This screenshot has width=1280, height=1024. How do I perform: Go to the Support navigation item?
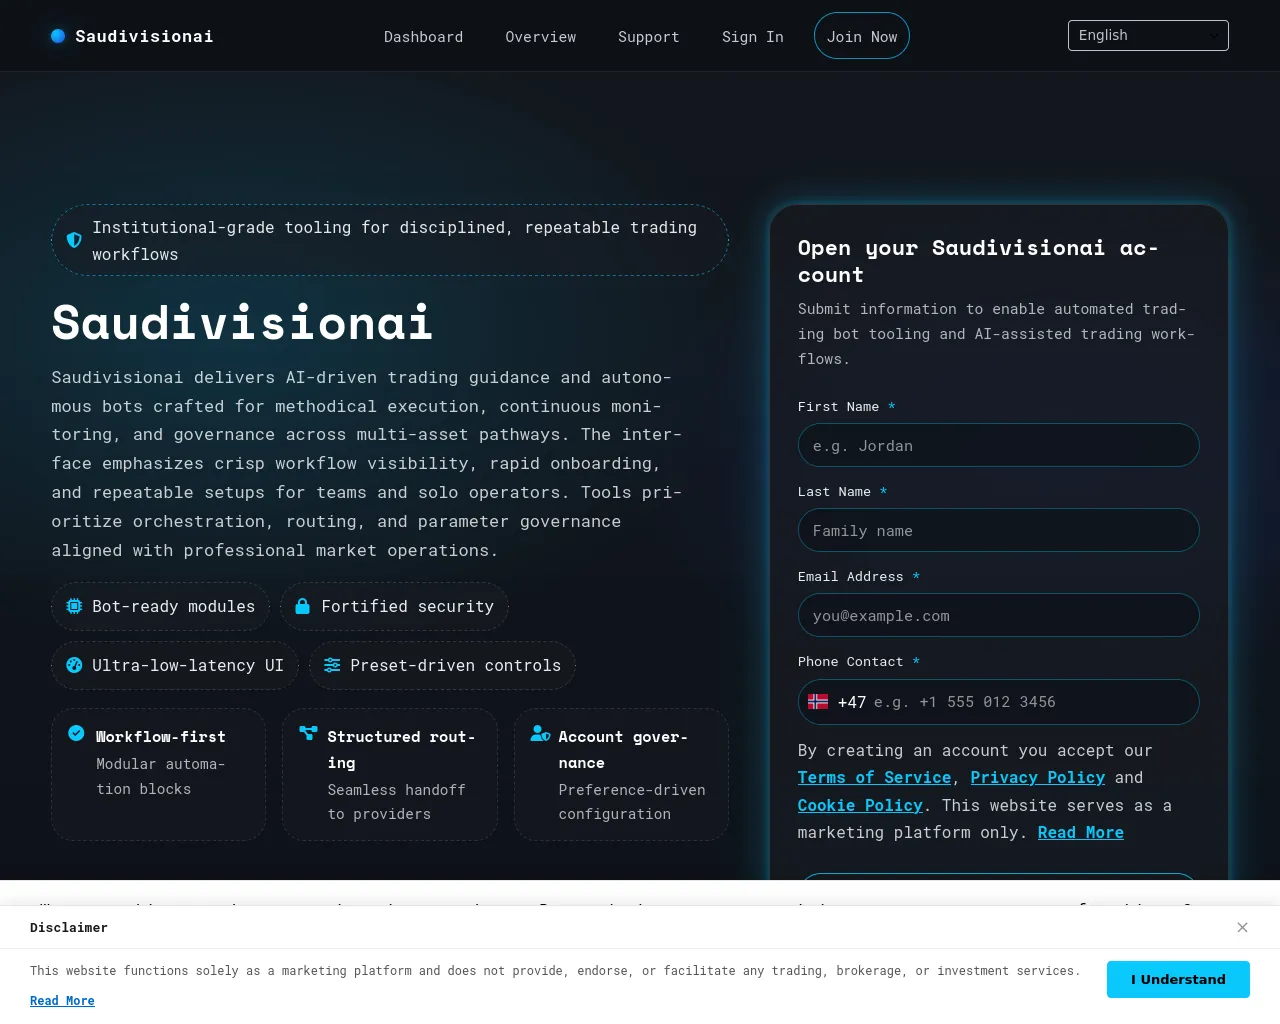649,37
